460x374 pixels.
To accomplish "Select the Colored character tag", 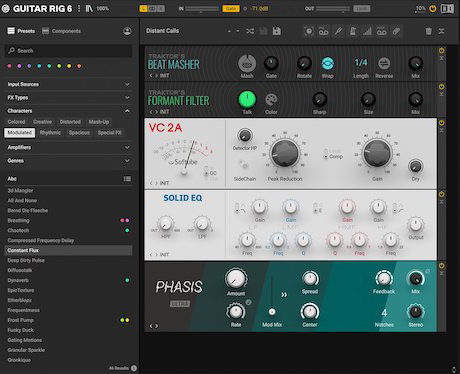I will click(16, 122).
